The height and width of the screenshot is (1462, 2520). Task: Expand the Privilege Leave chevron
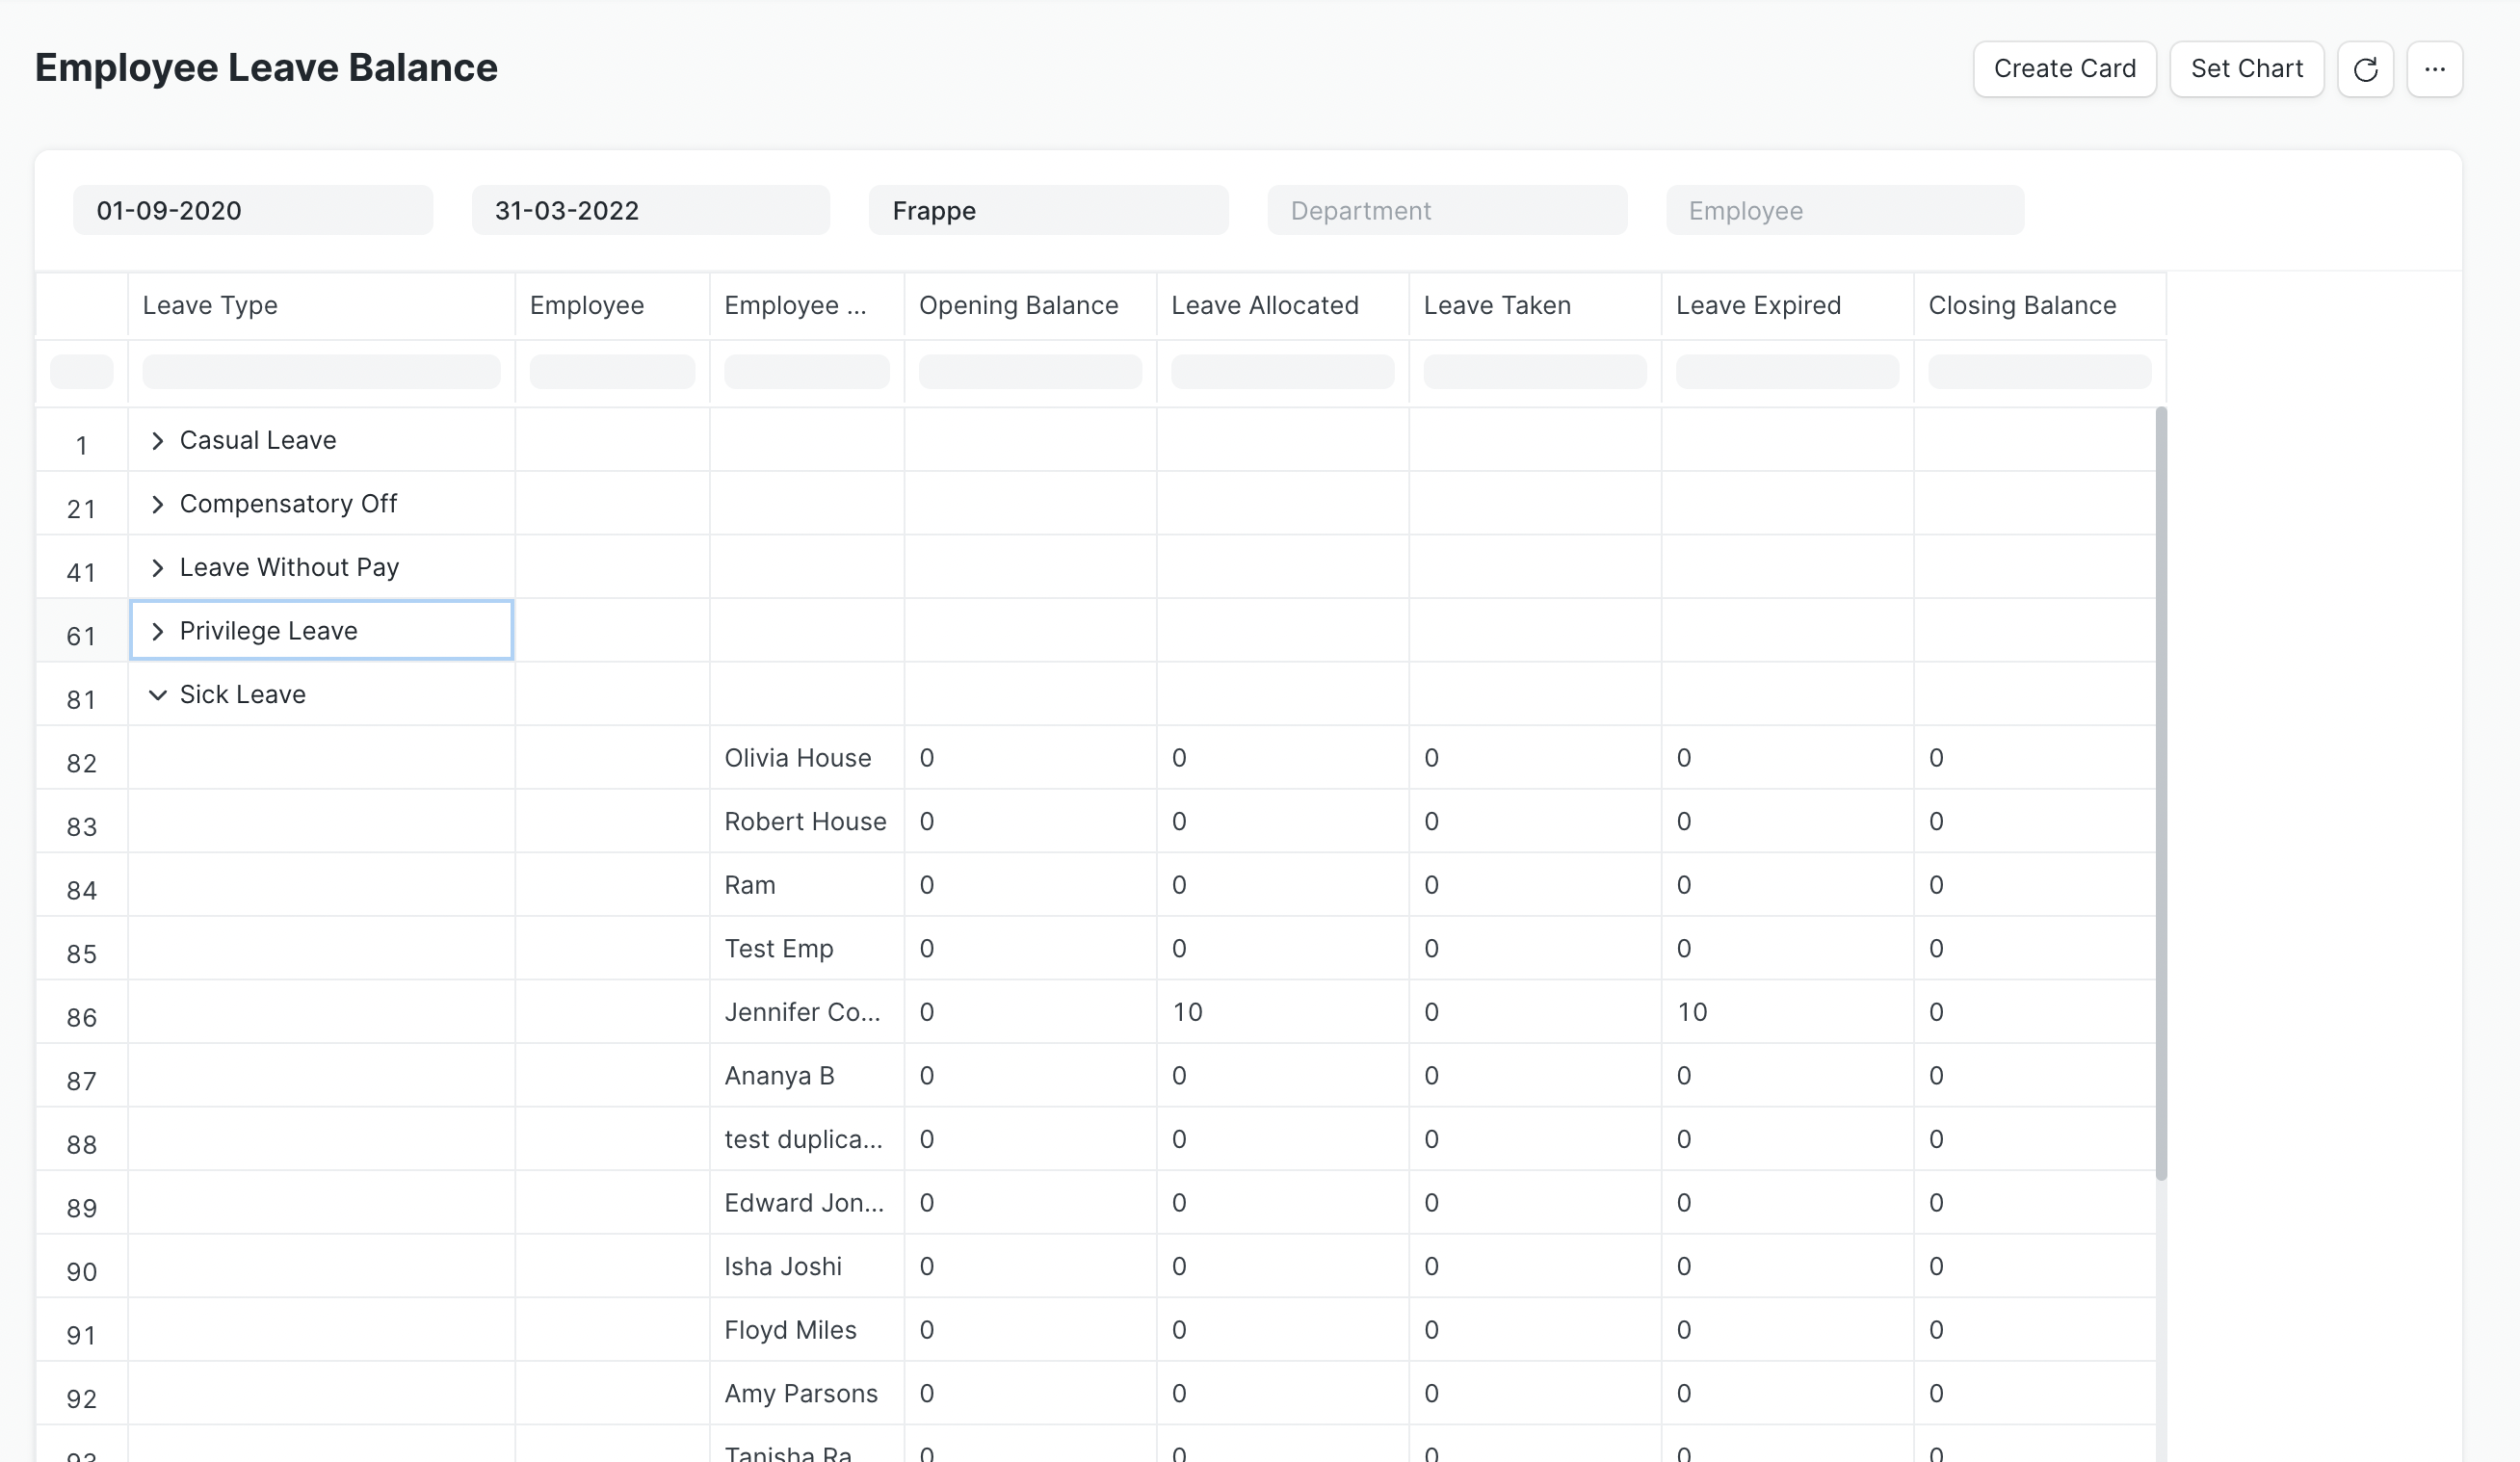tap(157, 631)
